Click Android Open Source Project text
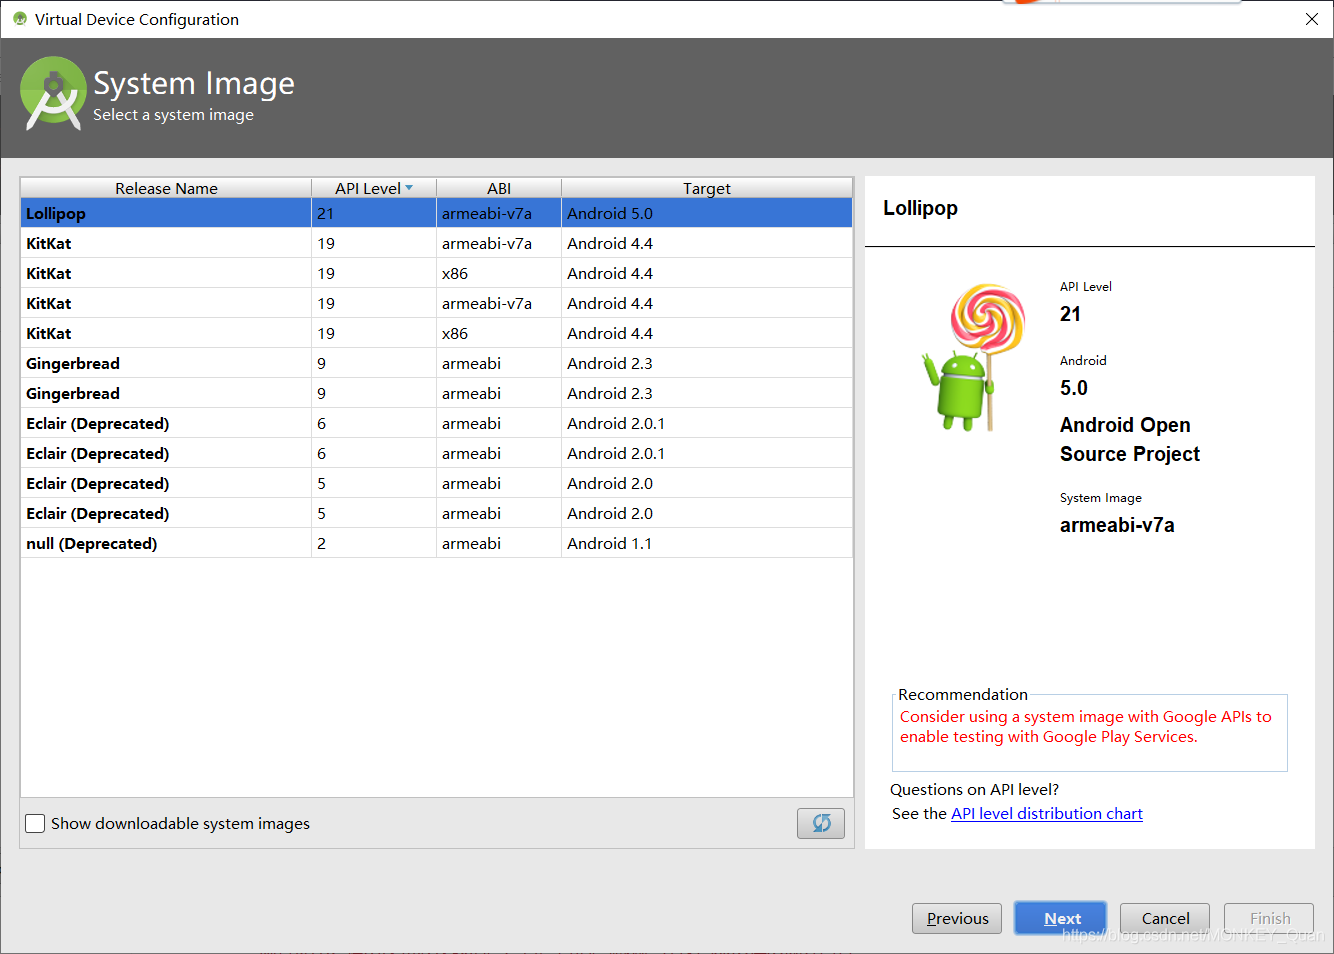 coord(1130,439)
